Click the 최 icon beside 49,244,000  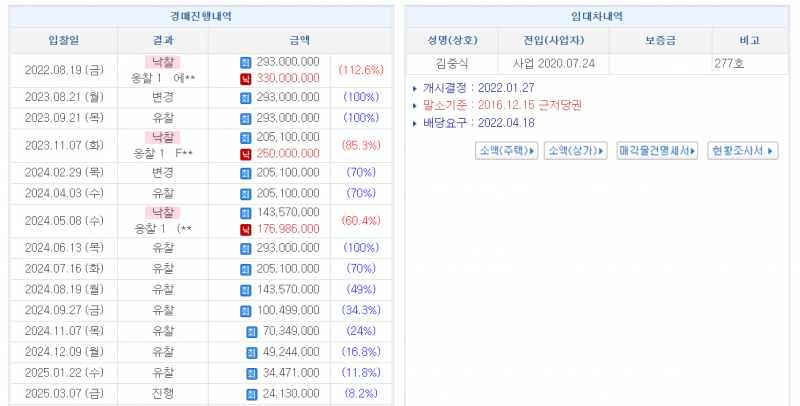coord(252,352)
